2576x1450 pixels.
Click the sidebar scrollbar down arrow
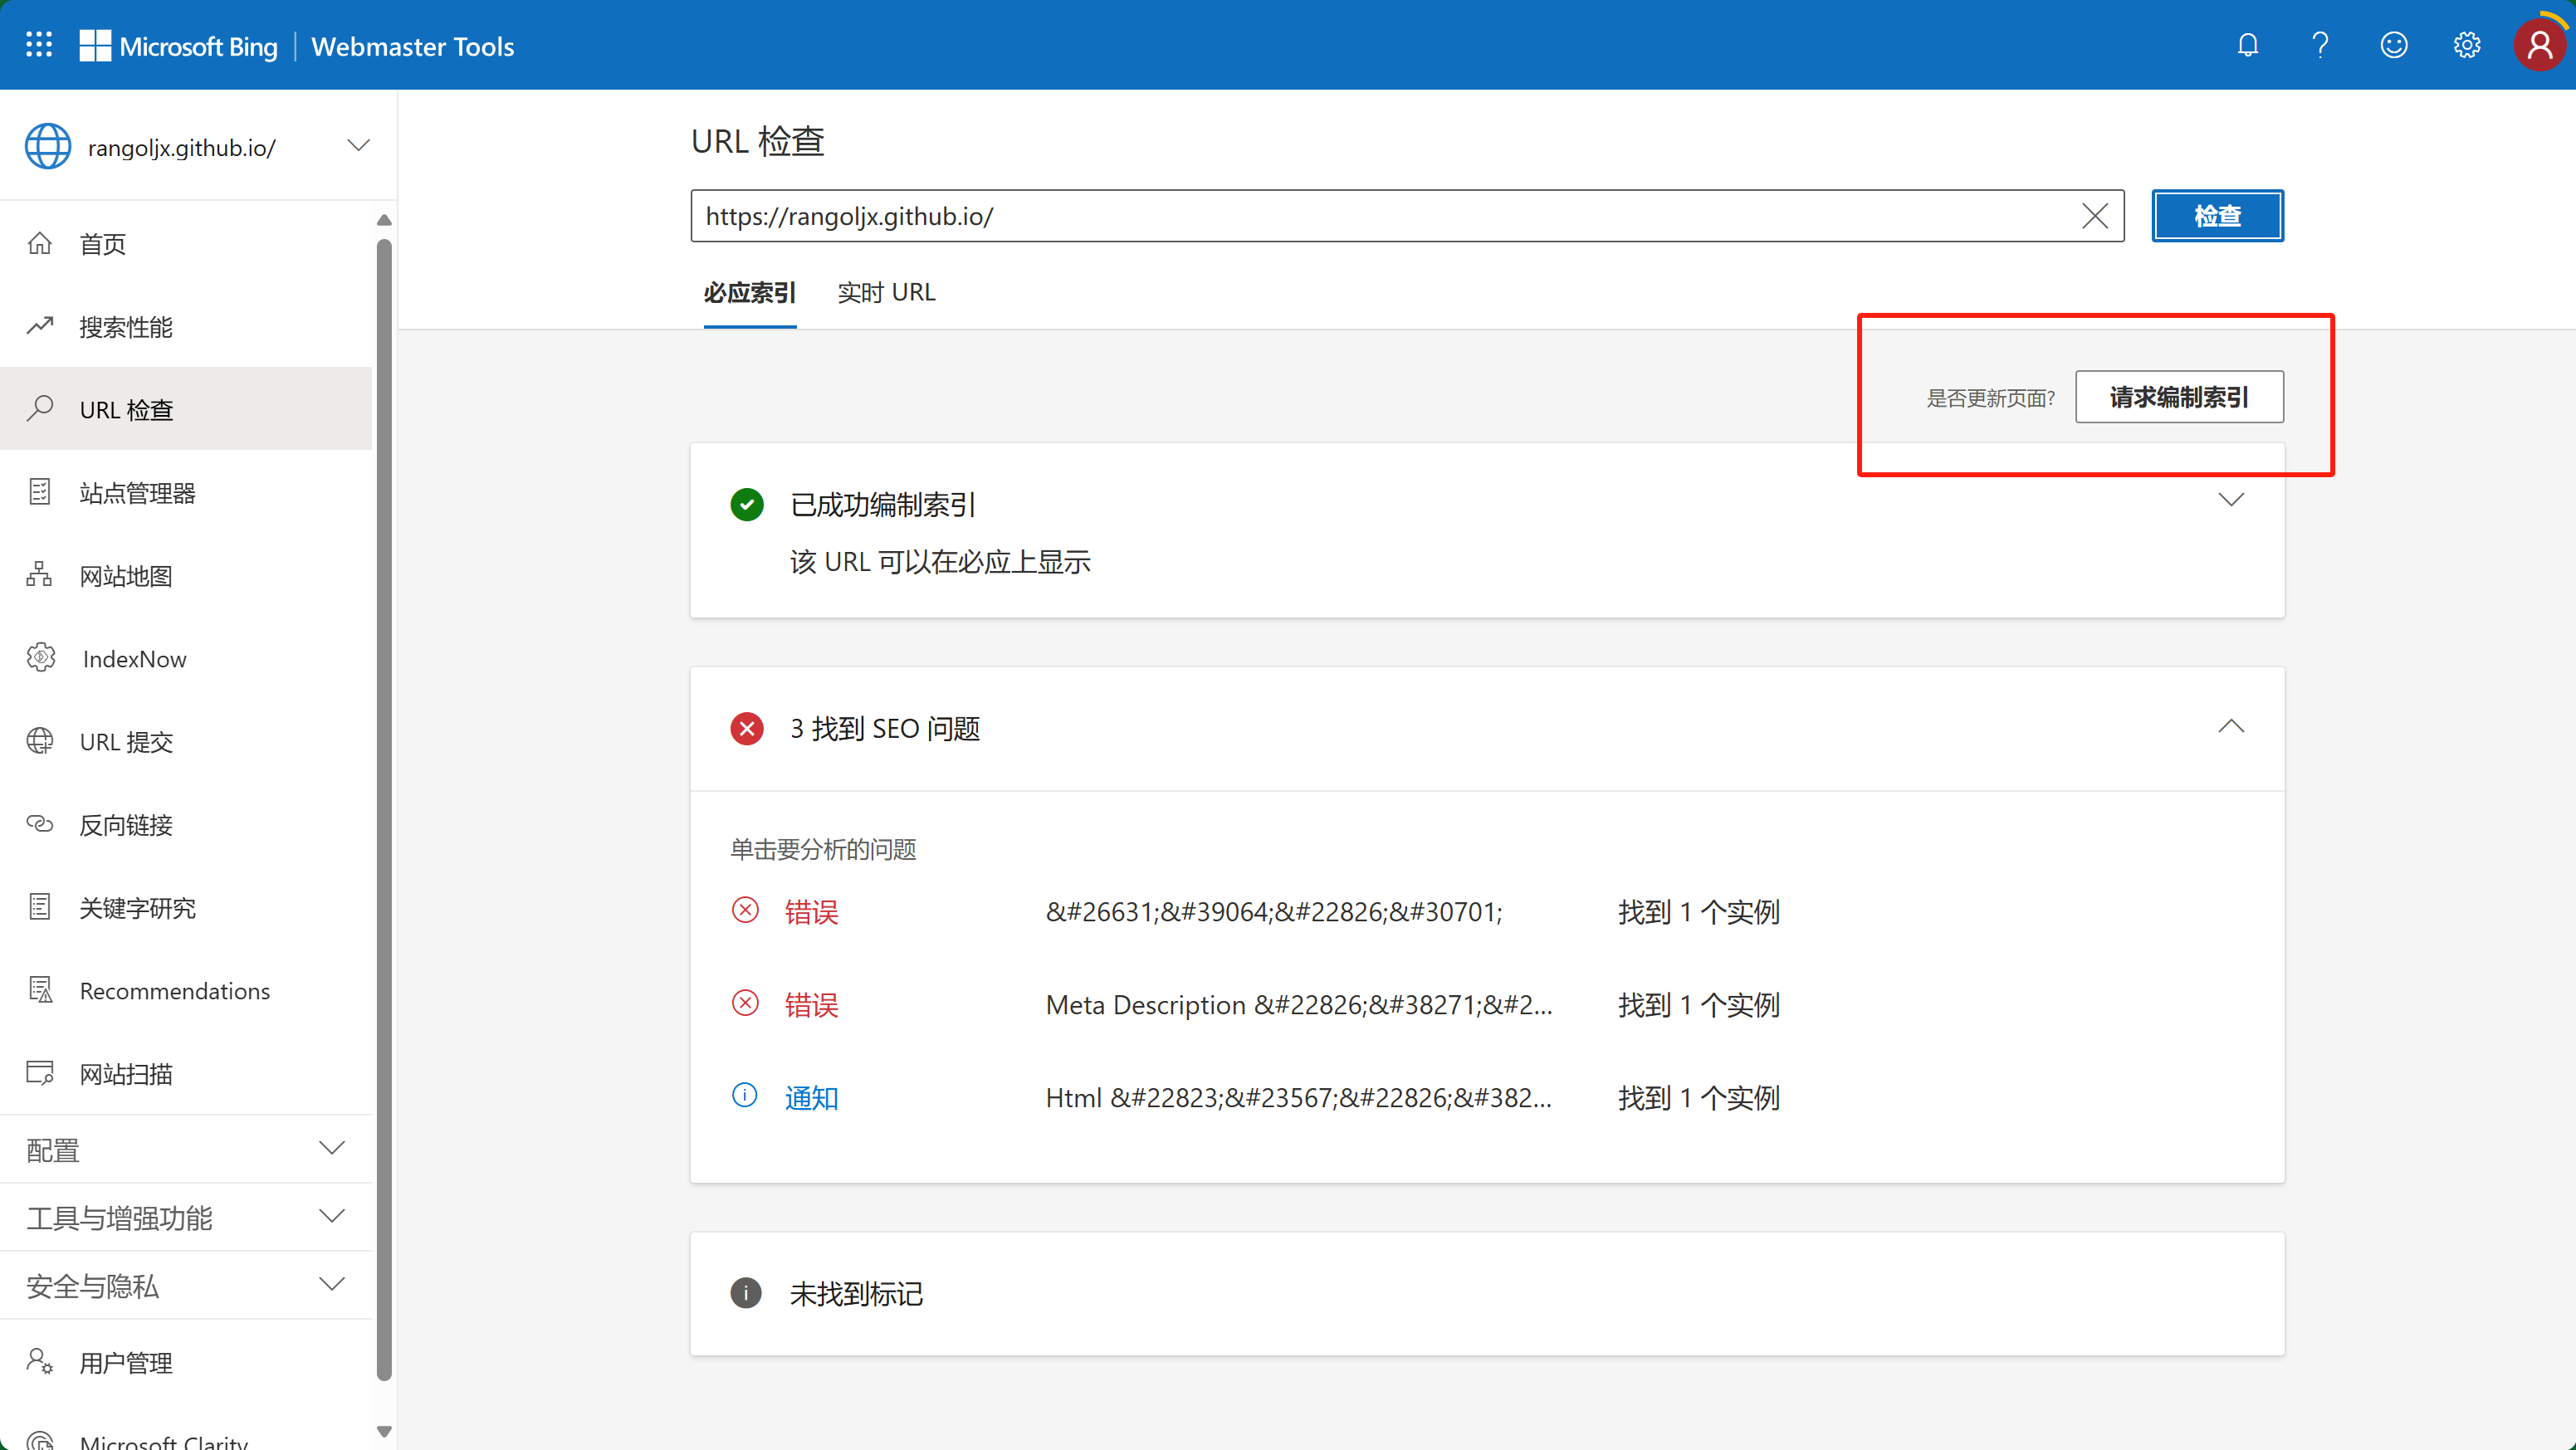[384, 1431]
